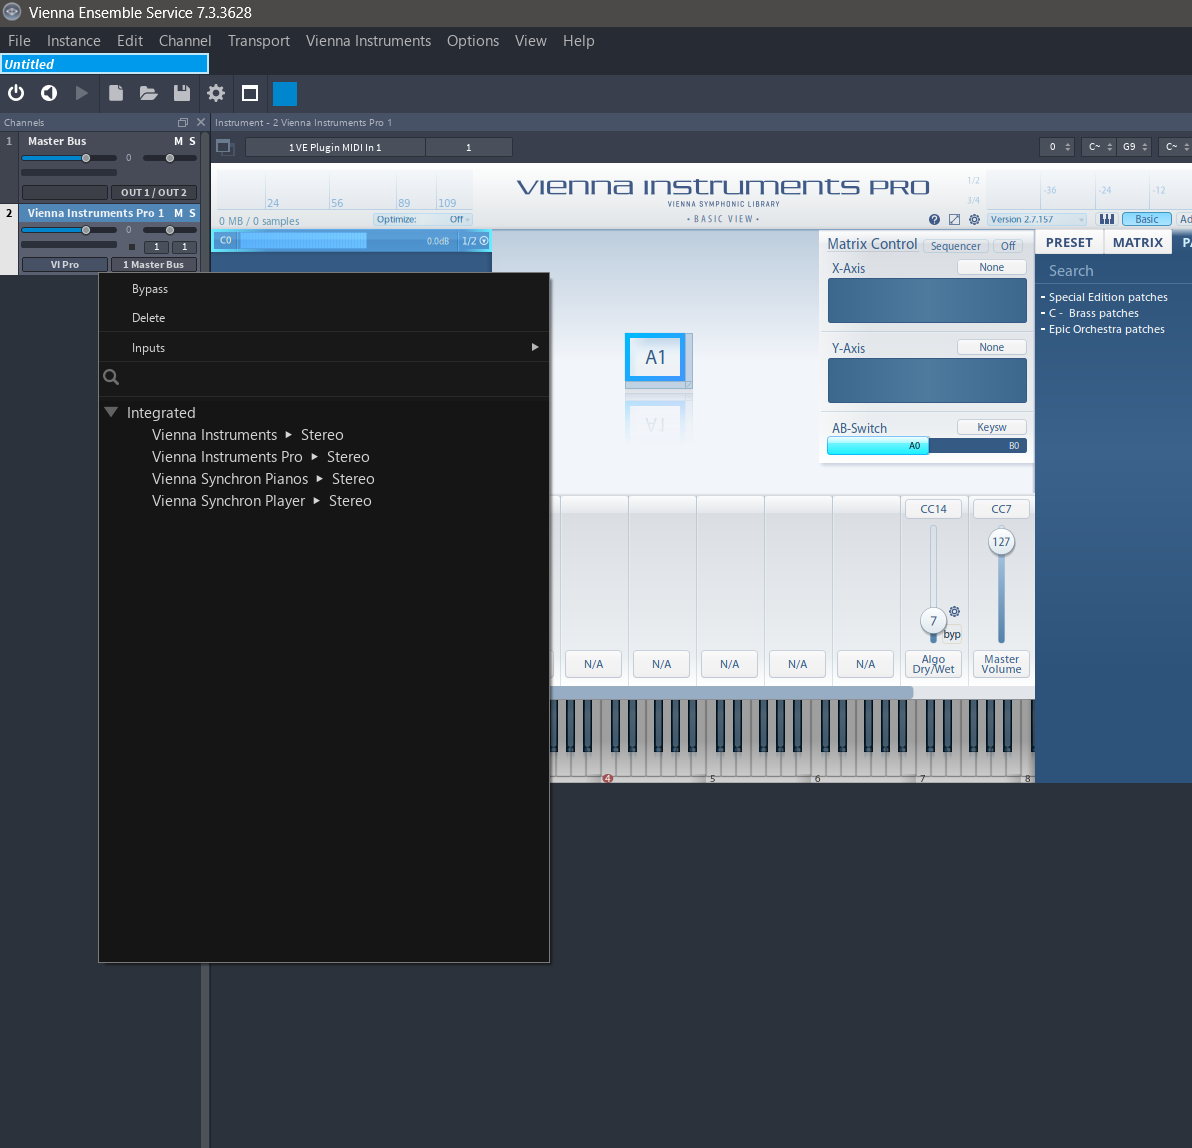Screen dimensions: 1192x1148
Task: Open the File menu
Action: click(x=19, y=41)
